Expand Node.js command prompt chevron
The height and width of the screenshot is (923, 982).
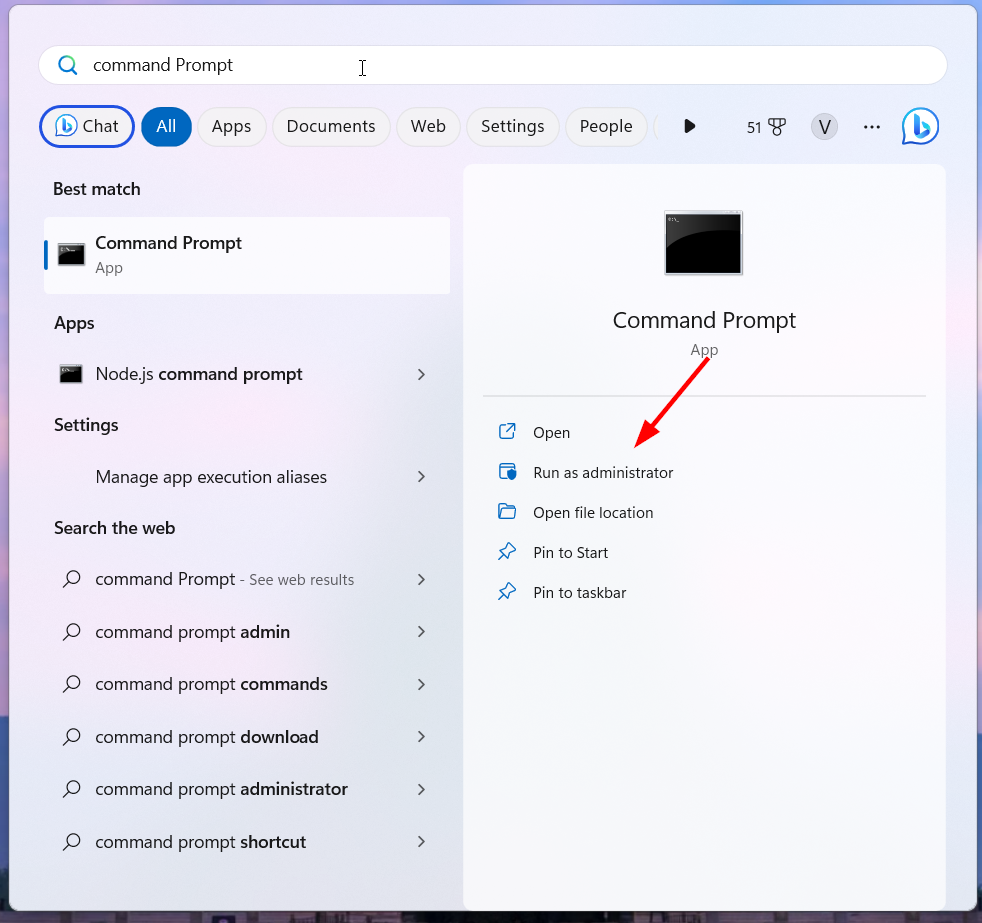click(421, 374)
